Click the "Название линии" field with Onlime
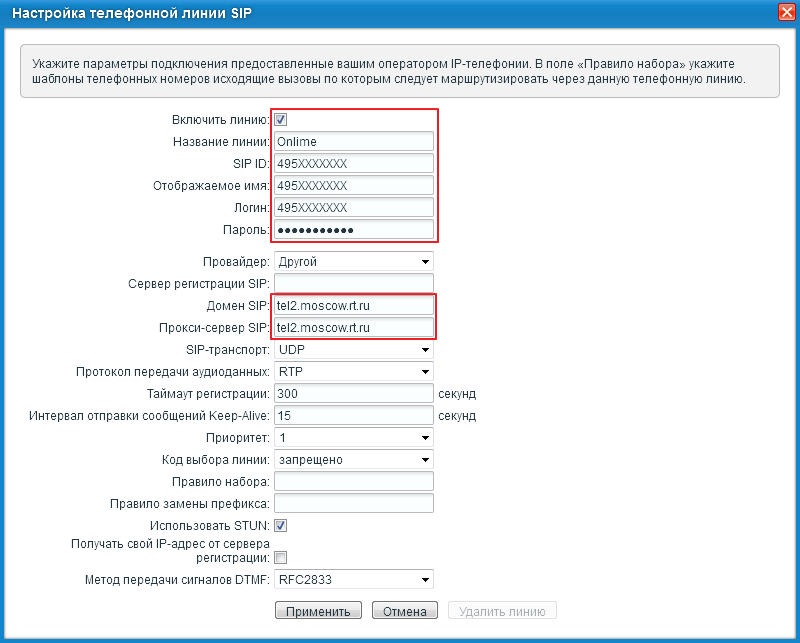The width and height of the screenshot is (800, 643). click(x=353, y=142)
